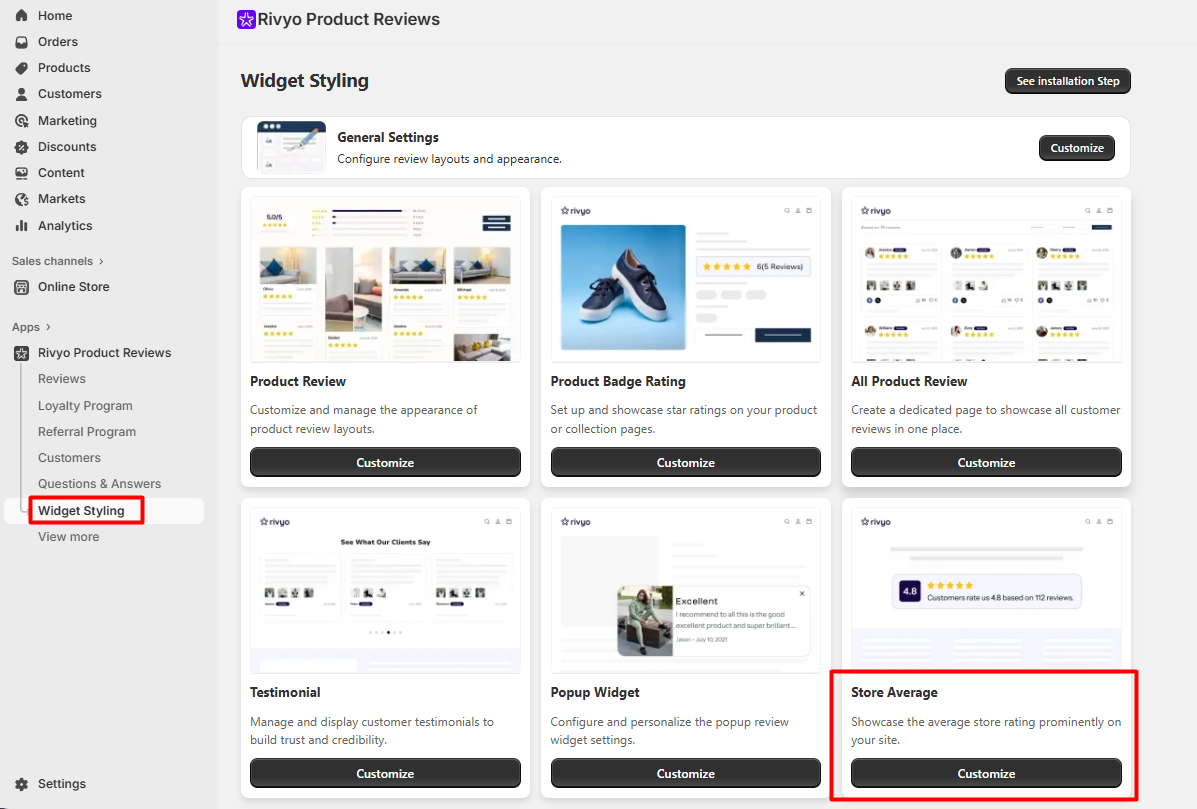Customize the Store Average widget
1197x809 pixels.
click(x=986, y=773)
